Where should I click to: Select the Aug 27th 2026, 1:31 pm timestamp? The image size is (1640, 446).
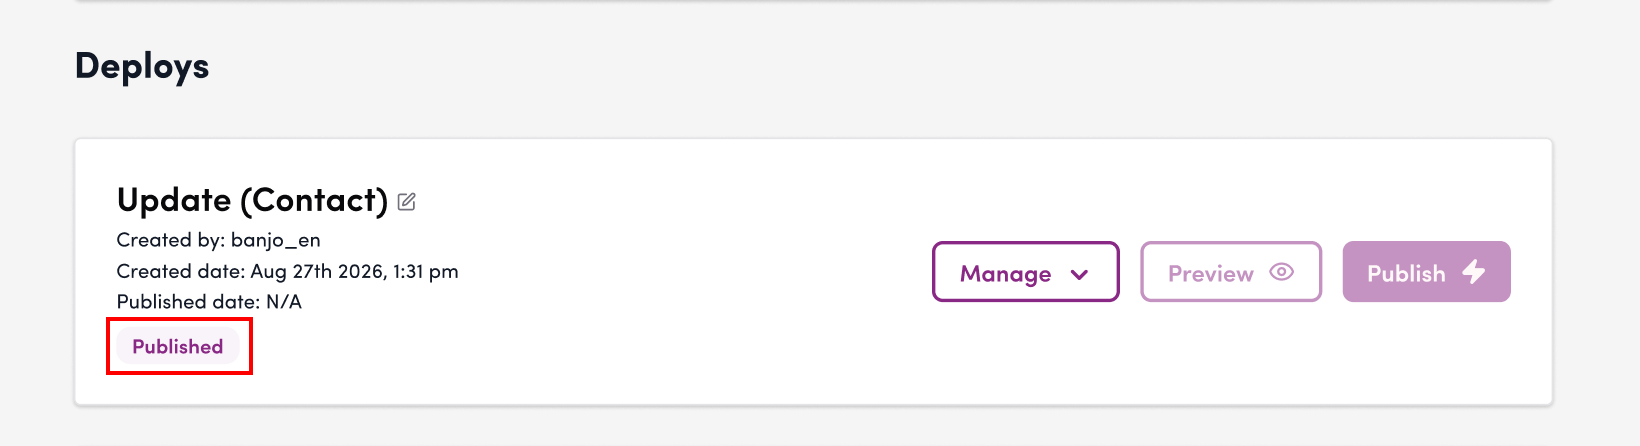[355, 271]
